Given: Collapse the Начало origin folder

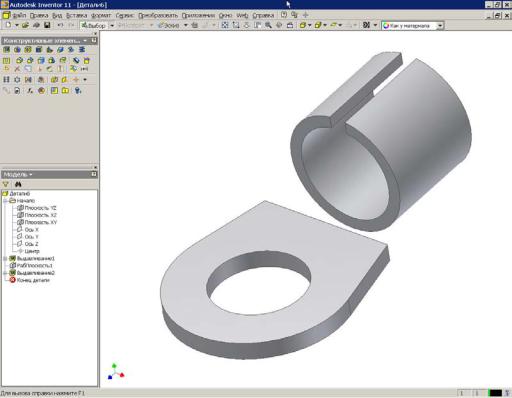Looking at the screenshot, I should 5,201.
